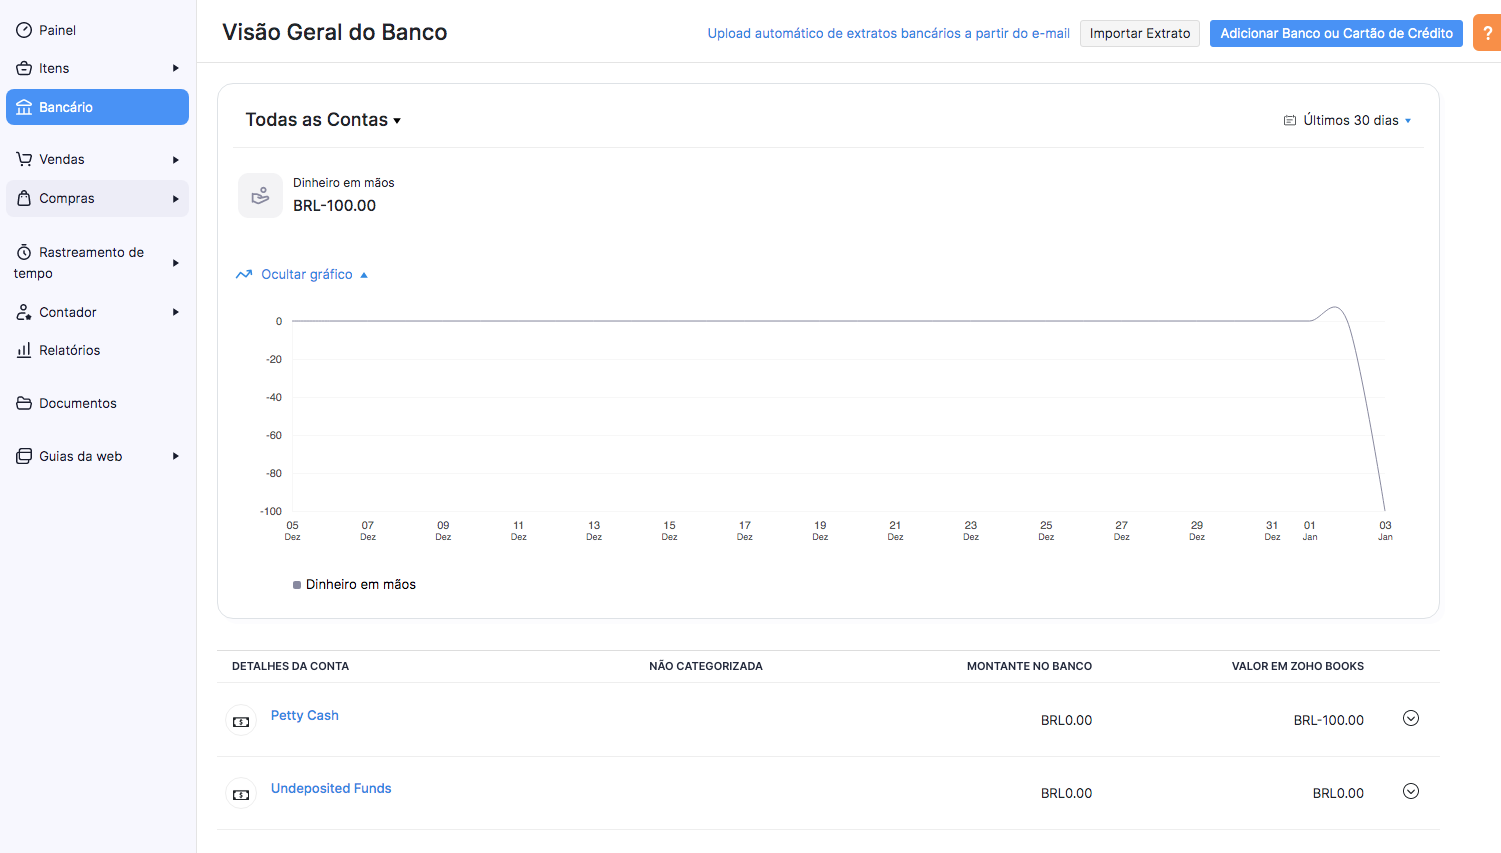1501x853 pixels.
Task: Expand the Compras submenu arrow
Action: pos(175,198)
